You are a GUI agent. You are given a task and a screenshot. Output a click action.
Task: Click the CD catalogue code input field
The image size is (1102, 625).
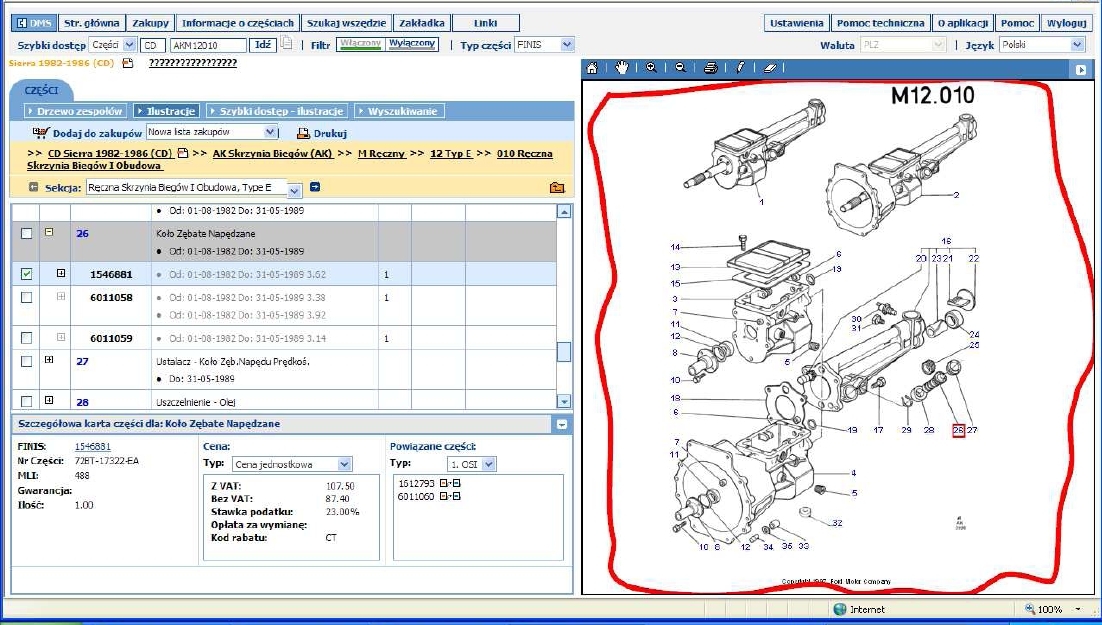(x=153, y=45)
